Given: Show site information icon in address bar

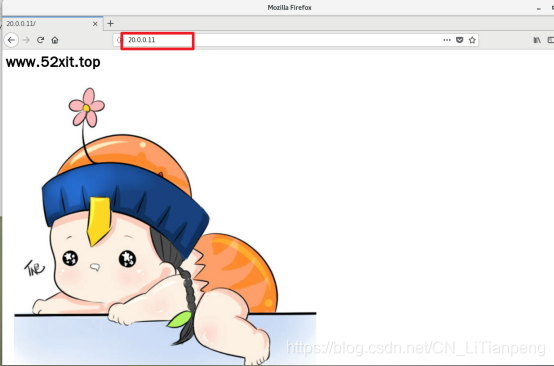Looking at the screenshot, I should pyautogui.click(x=119, y=40).
